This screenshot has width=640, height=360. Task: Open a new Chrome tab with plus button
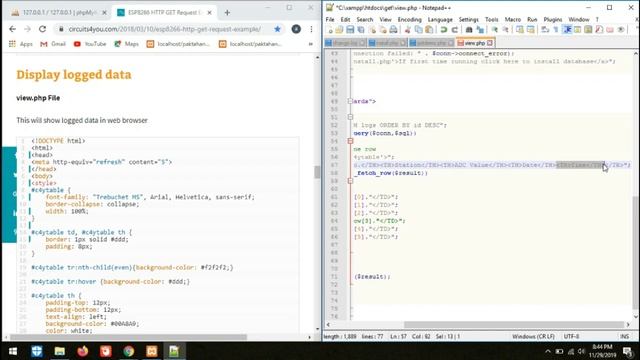pos(227,13)
